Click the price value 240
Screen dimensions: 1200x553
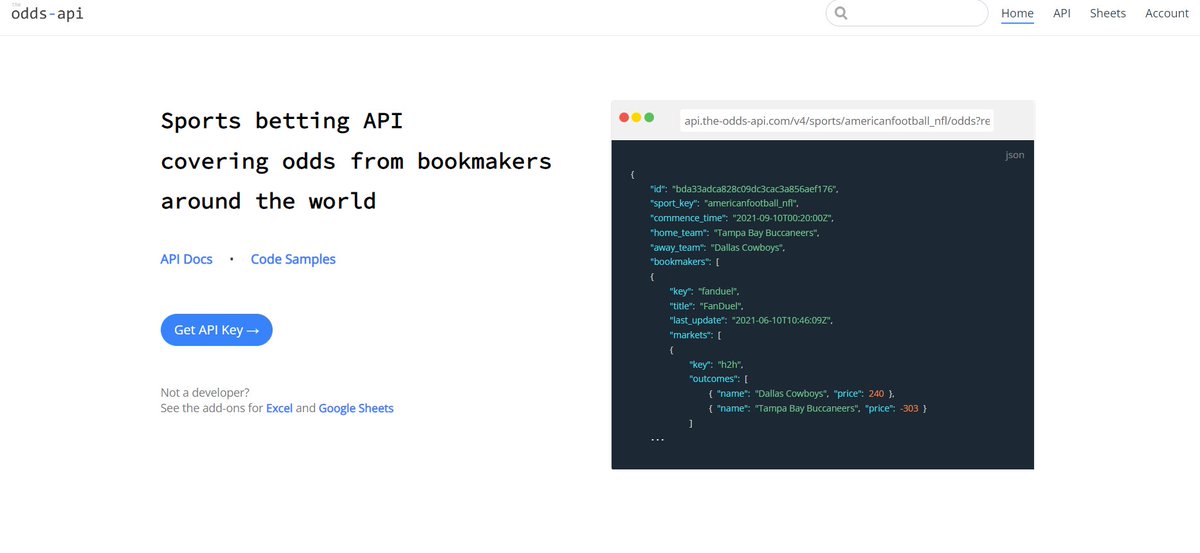click(x=876, y=394)
